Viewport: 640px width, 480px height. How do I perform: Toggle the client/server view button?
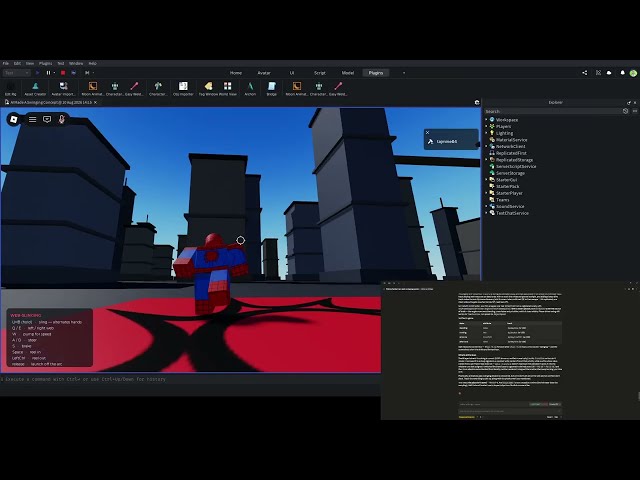(73, 73)
